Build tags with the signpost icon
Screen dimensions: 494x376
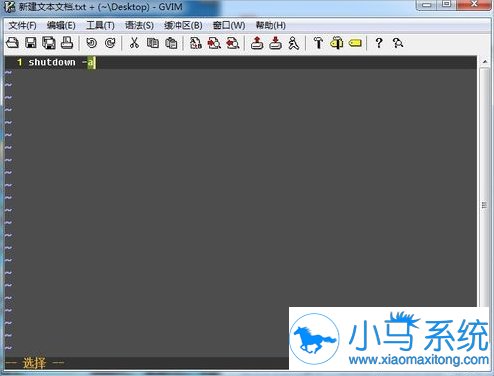click(337, 43)
